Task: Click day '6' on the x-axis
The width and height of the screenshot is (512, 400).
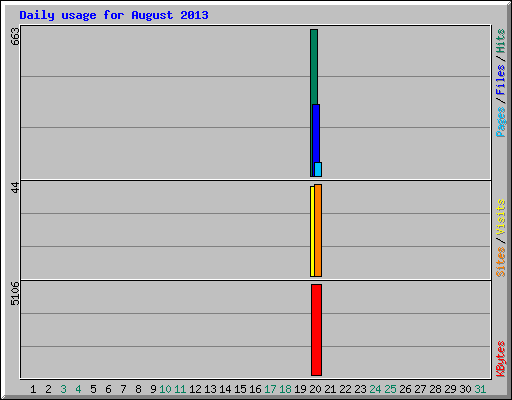Action: point(108,389)
